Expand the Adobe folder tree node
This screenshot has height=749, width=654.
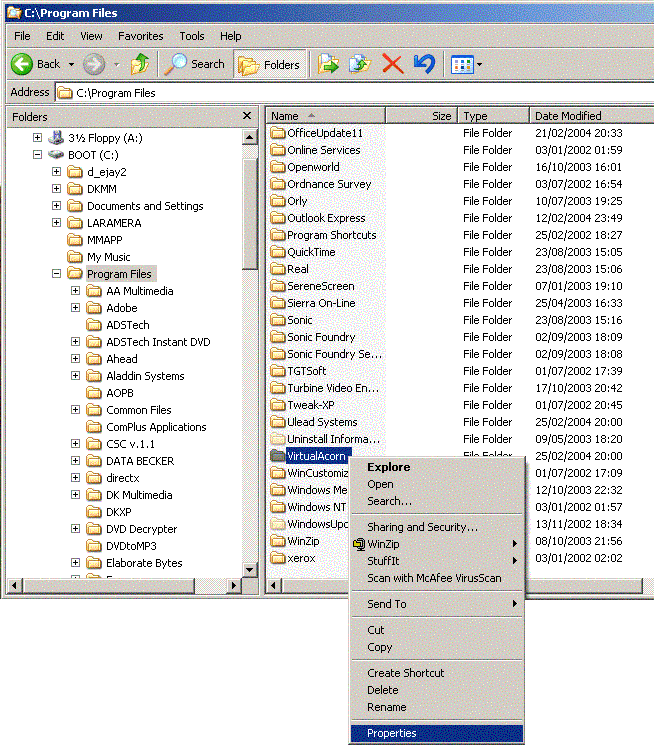[x=76, y=308]
